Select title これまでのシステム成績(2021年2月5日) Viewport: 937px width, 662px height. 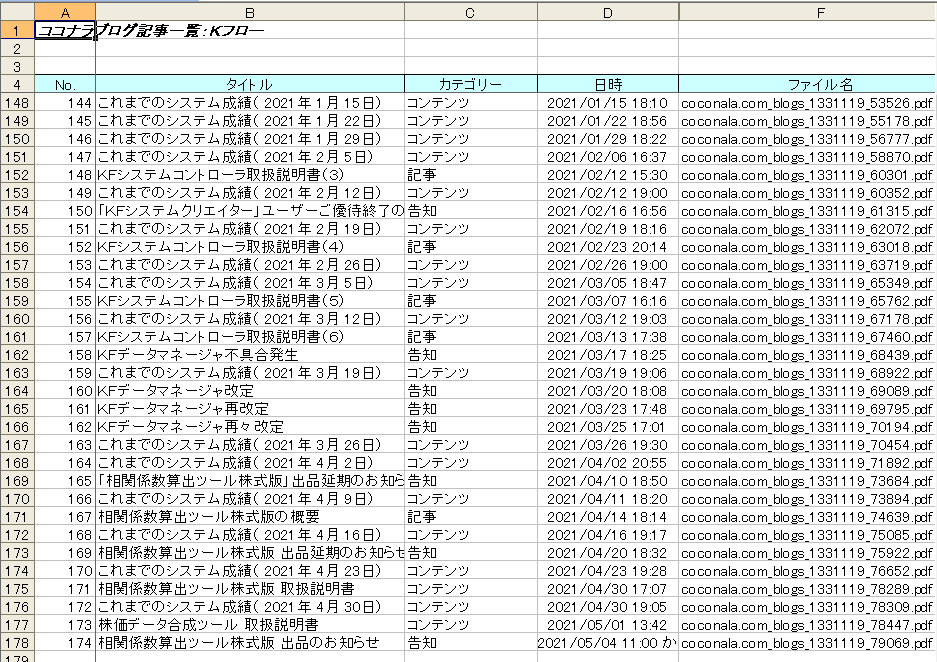pos(250,157)
